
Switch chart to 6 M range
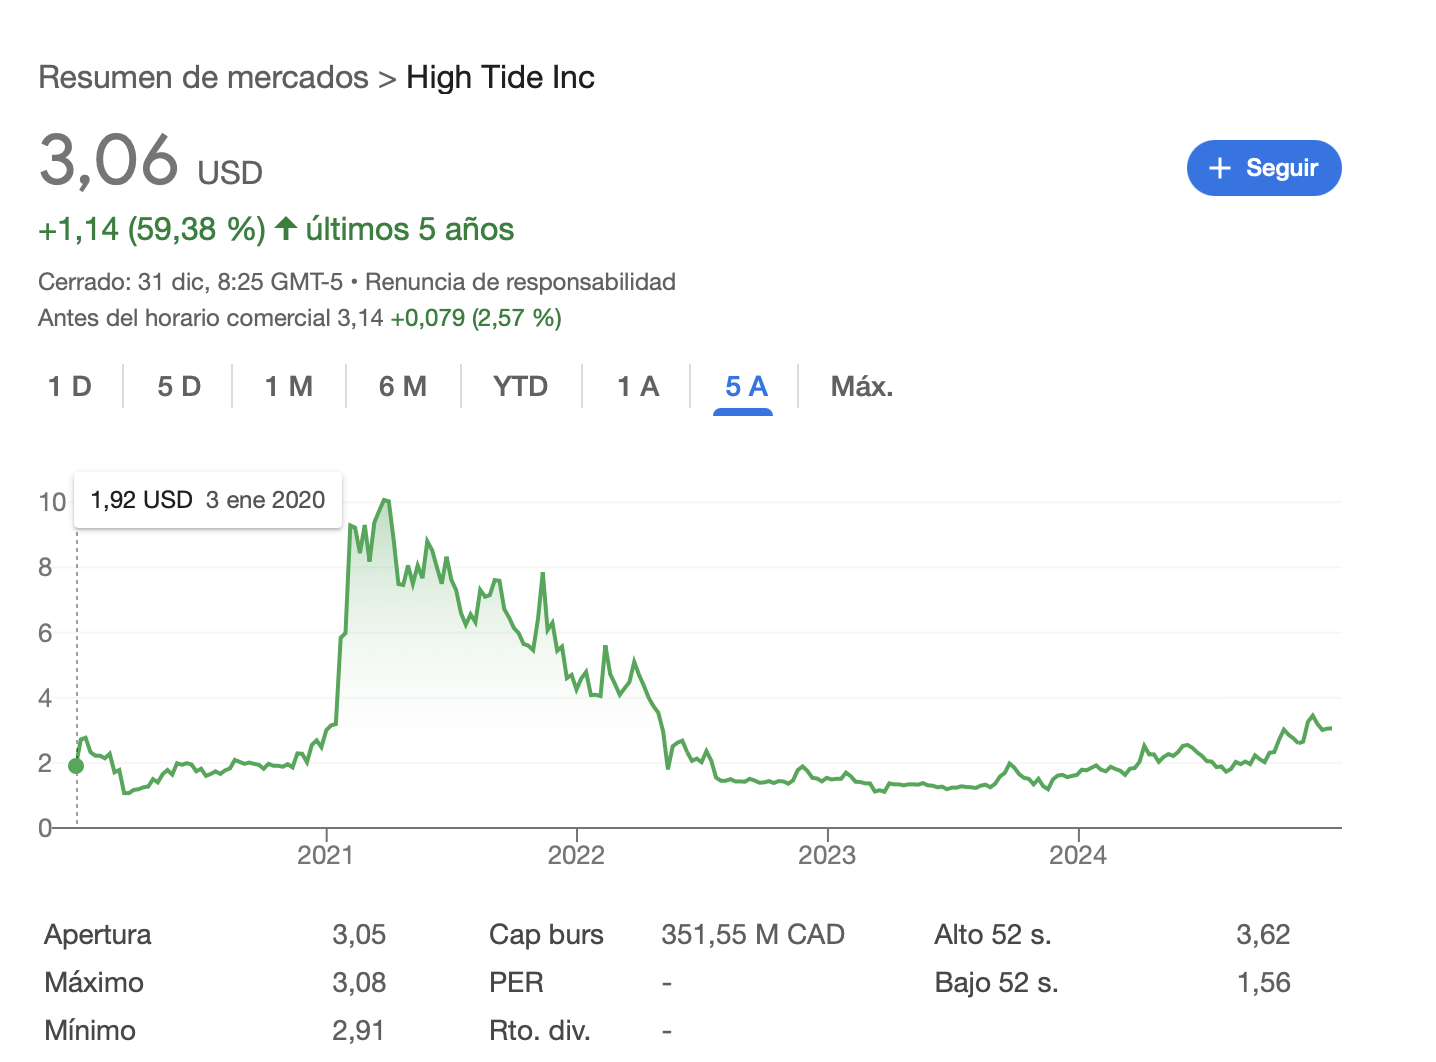403,386
